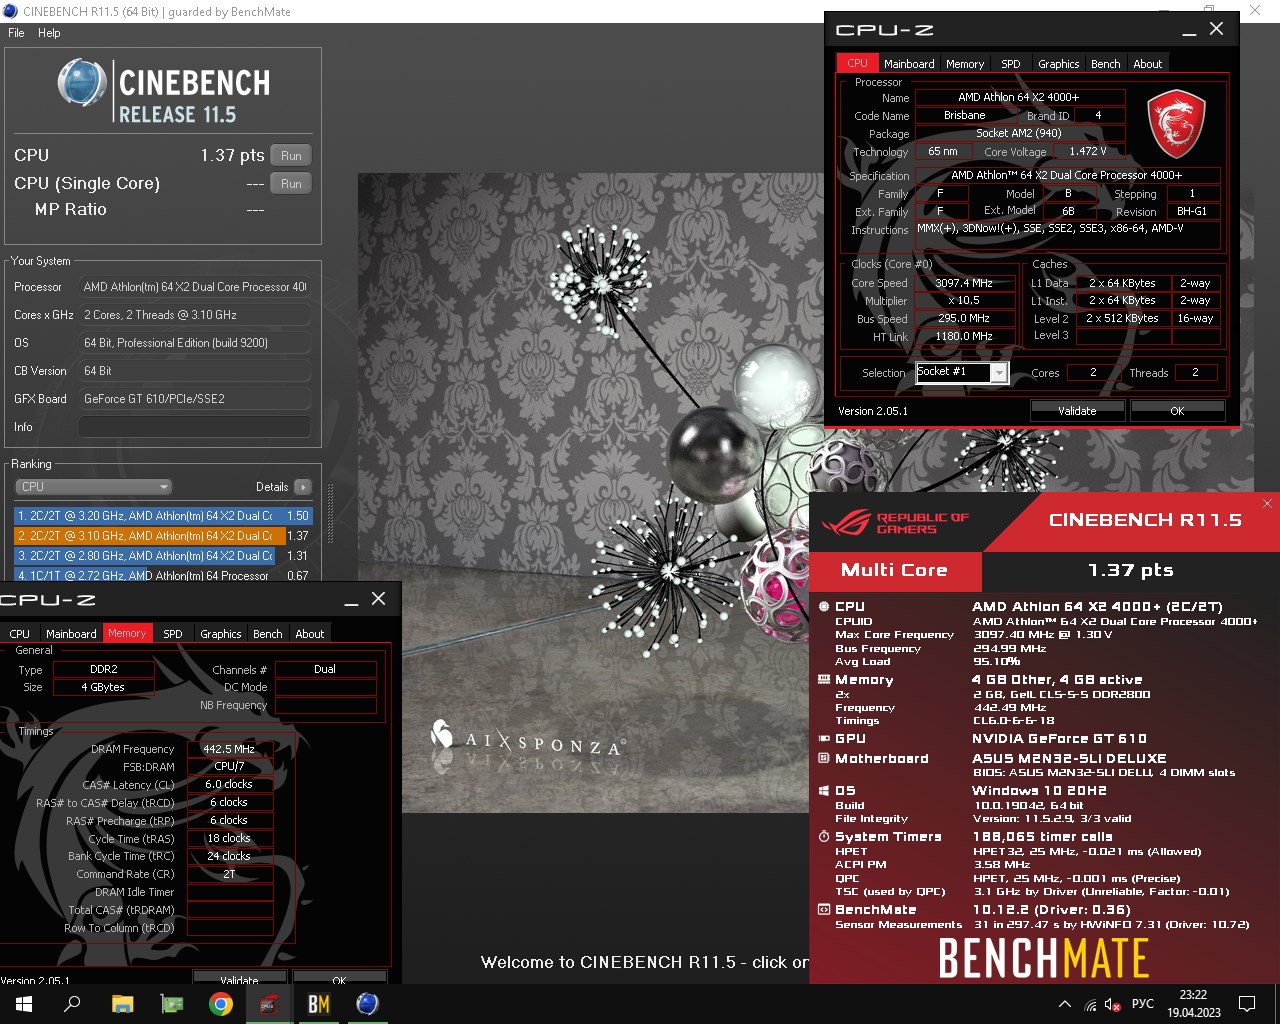The image size is (1280, 1024).
Task: Open Mainboard tab in bottom CPU-Z window
Action: coord(71,634)
